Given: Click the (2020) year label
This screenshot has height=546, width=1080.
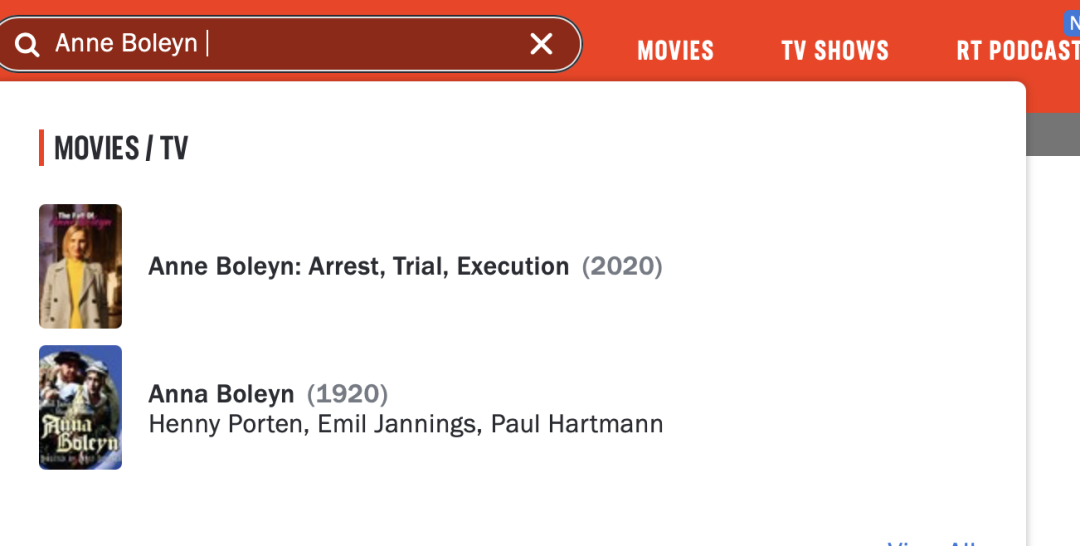Looking at the screenshot, I should [x=622, y=266].
